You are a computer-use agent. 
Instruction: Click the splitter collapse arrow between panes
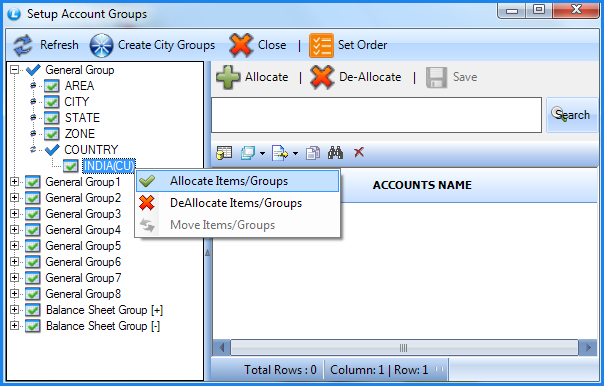[207, 253]
